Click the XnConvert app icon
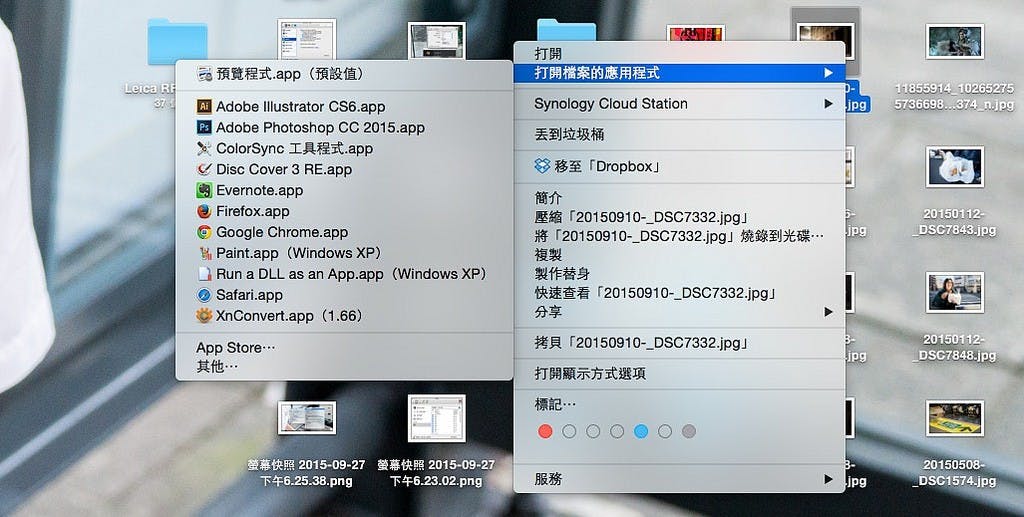Image resolution: width=1024 pixels, height=517 pixels. 204,316
